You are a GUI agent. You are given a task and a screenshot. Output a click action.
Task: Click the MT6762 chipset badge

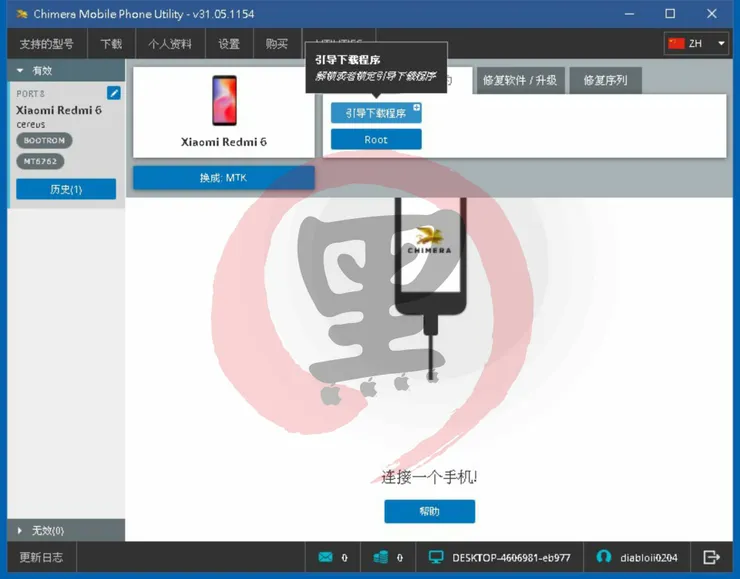click(x=40, y=161)
